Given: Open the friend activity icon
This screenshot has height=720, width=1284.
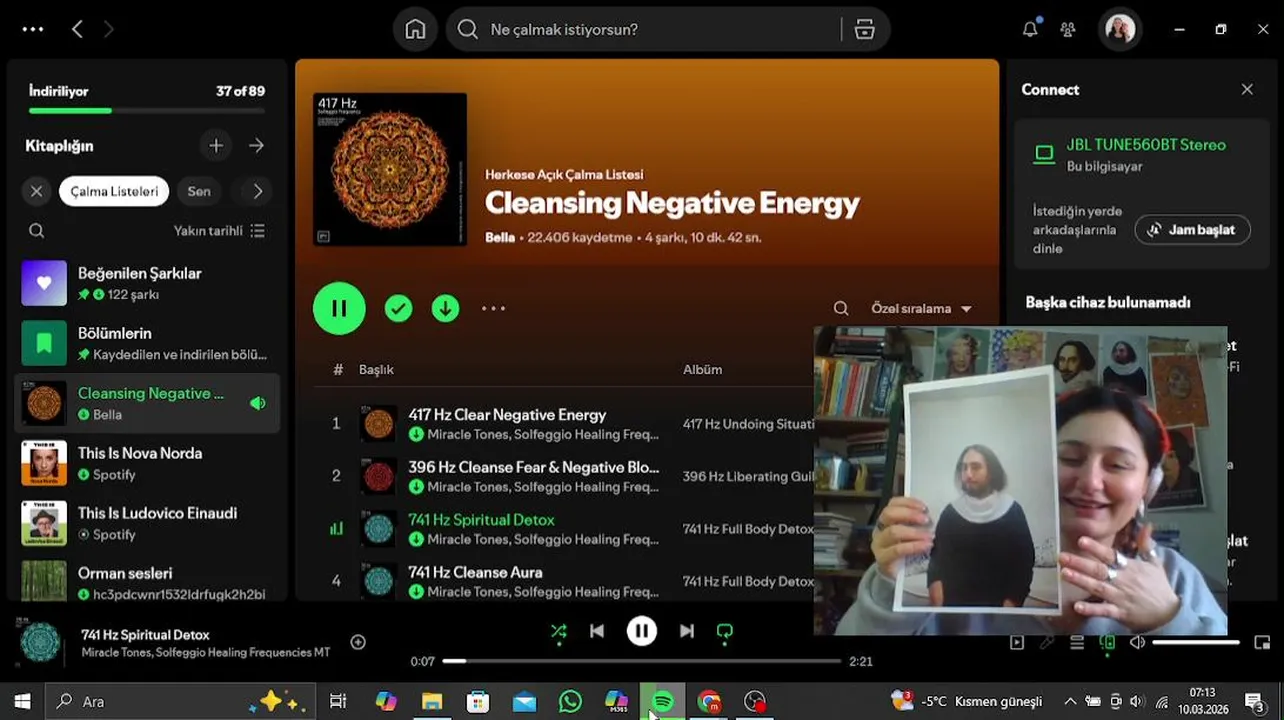Looking at the screenshot, I should point(1068,29).
